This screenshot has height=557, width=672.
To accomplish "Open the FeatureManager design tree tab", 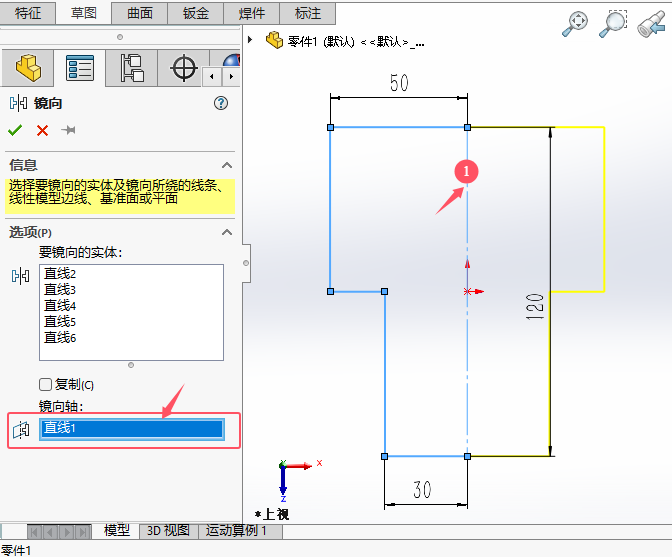I will point(28,68).
